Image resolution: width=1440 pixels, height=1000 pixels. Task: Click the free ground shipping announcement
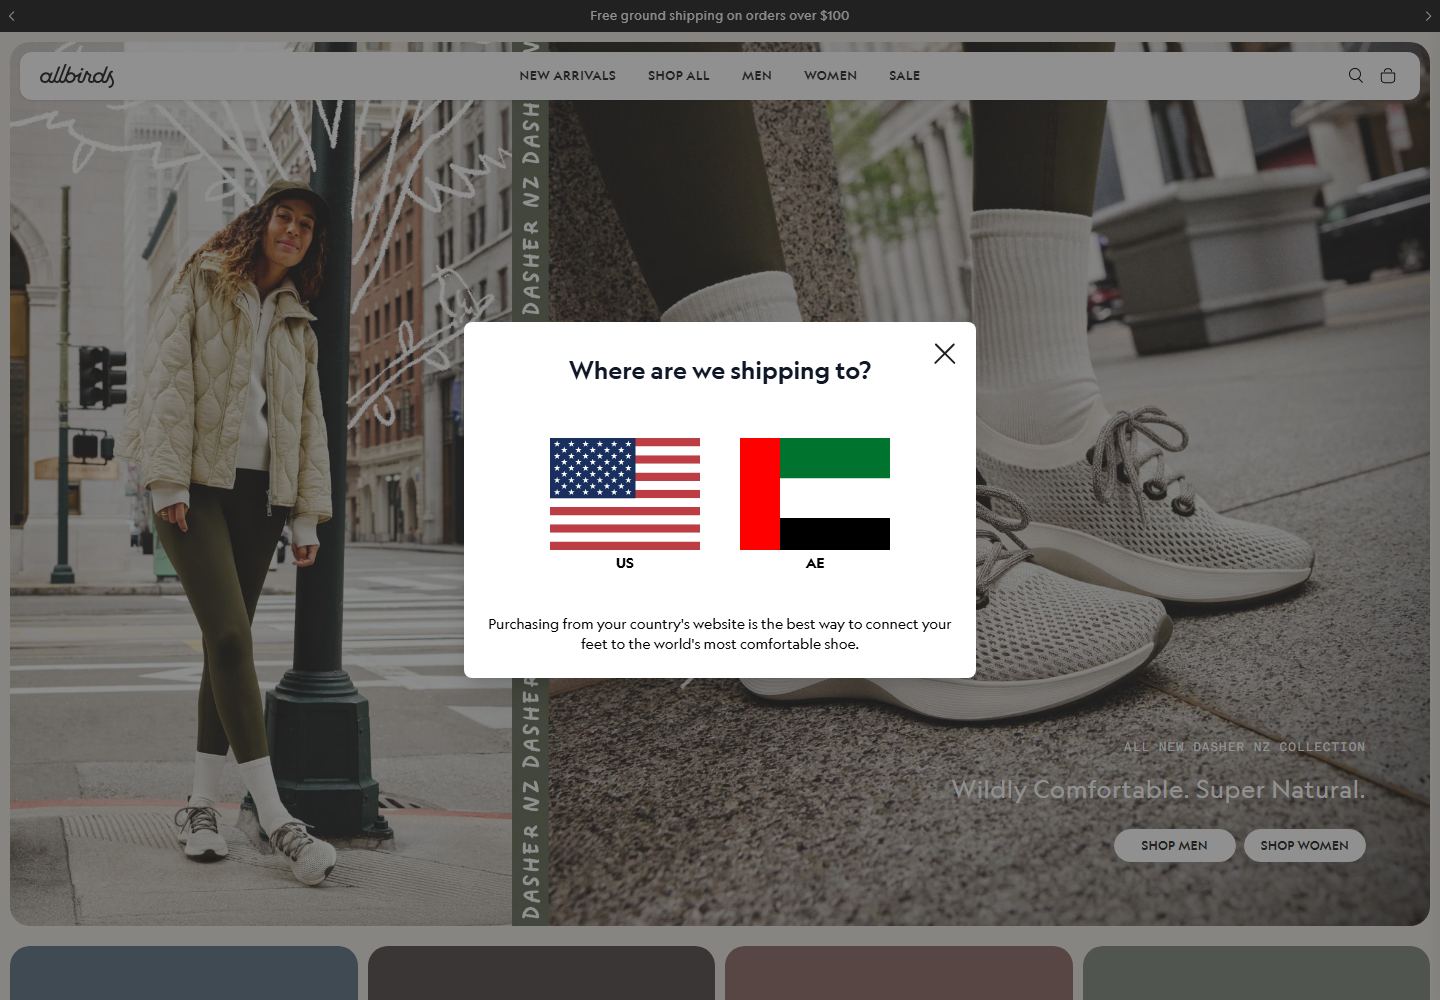[x=720, y=16]
